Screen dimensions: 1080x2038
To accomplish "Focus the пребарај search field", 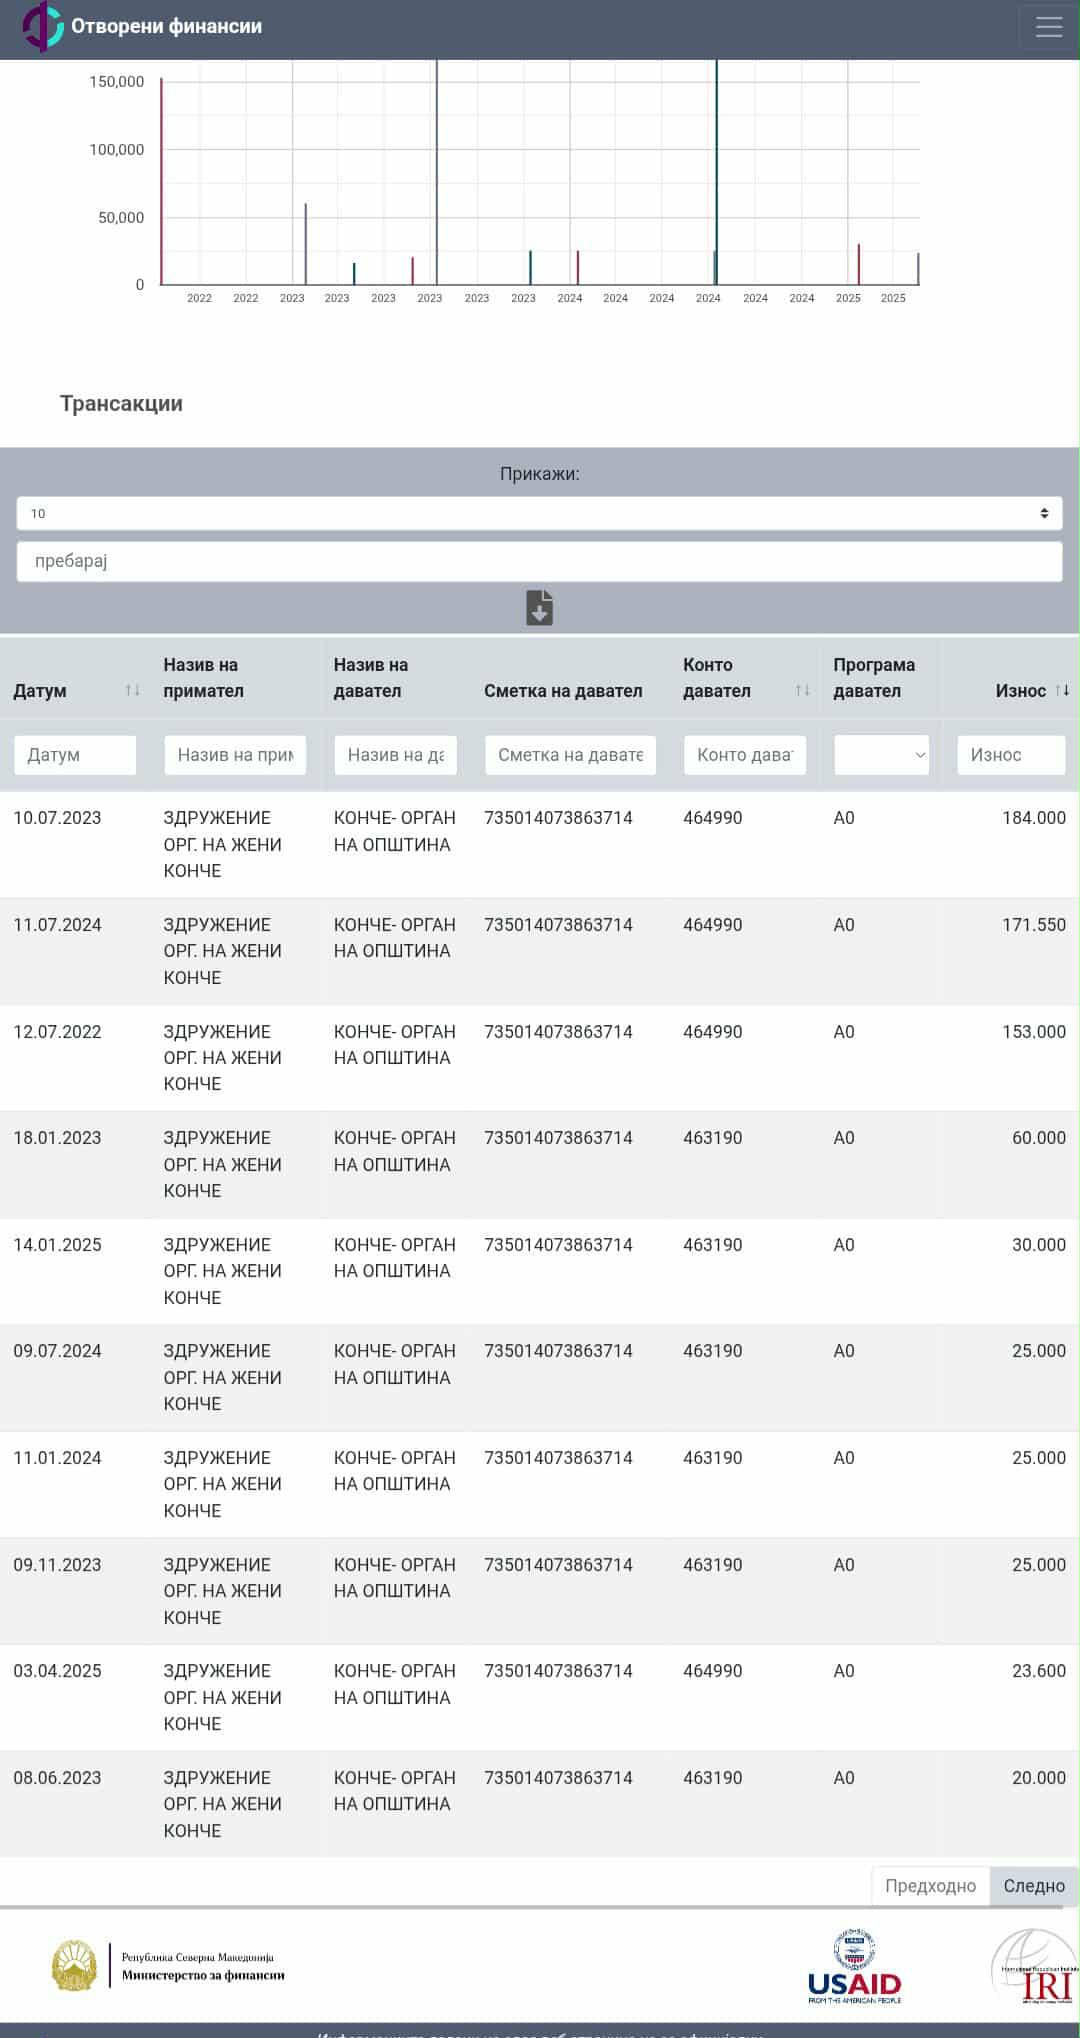I will coord(539,561).
